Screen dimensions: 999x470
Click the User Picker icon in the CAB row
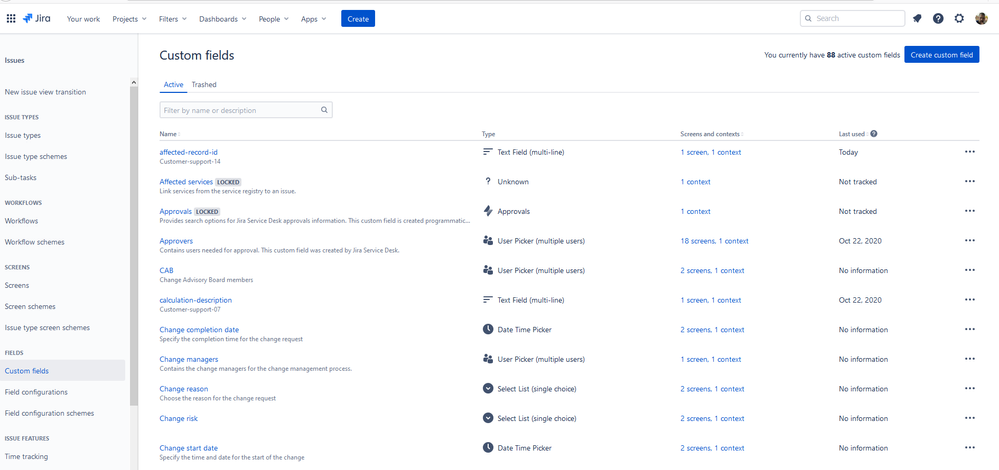(488, 270)
